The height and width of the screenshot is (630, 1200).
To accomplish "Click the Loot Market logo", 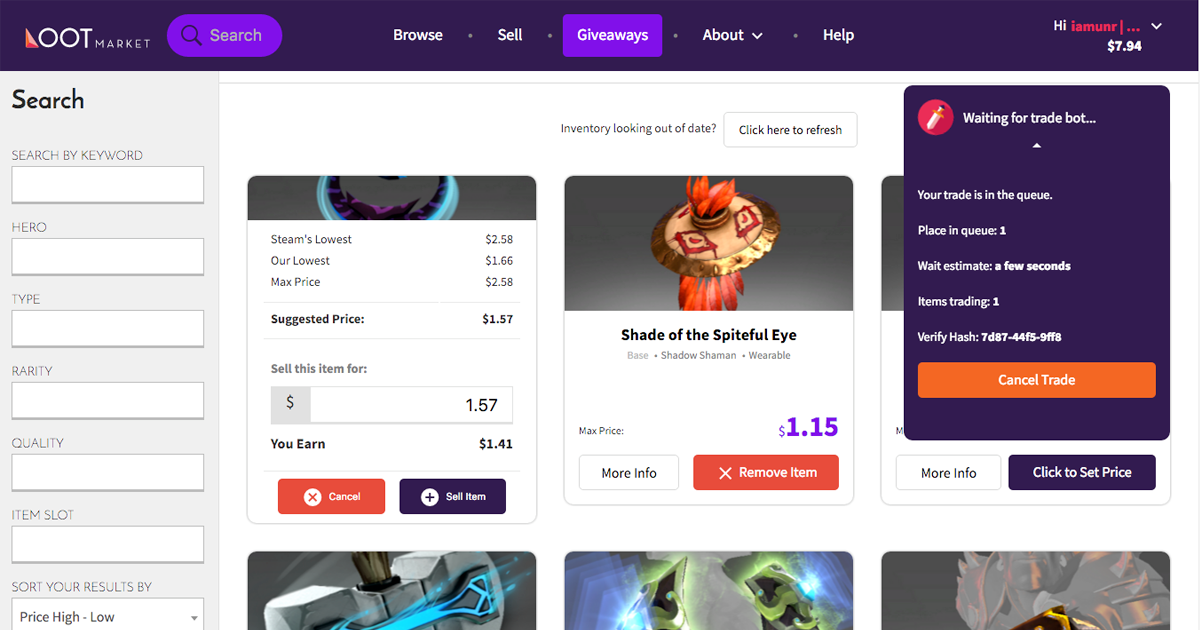I will (x=87, y=37).
